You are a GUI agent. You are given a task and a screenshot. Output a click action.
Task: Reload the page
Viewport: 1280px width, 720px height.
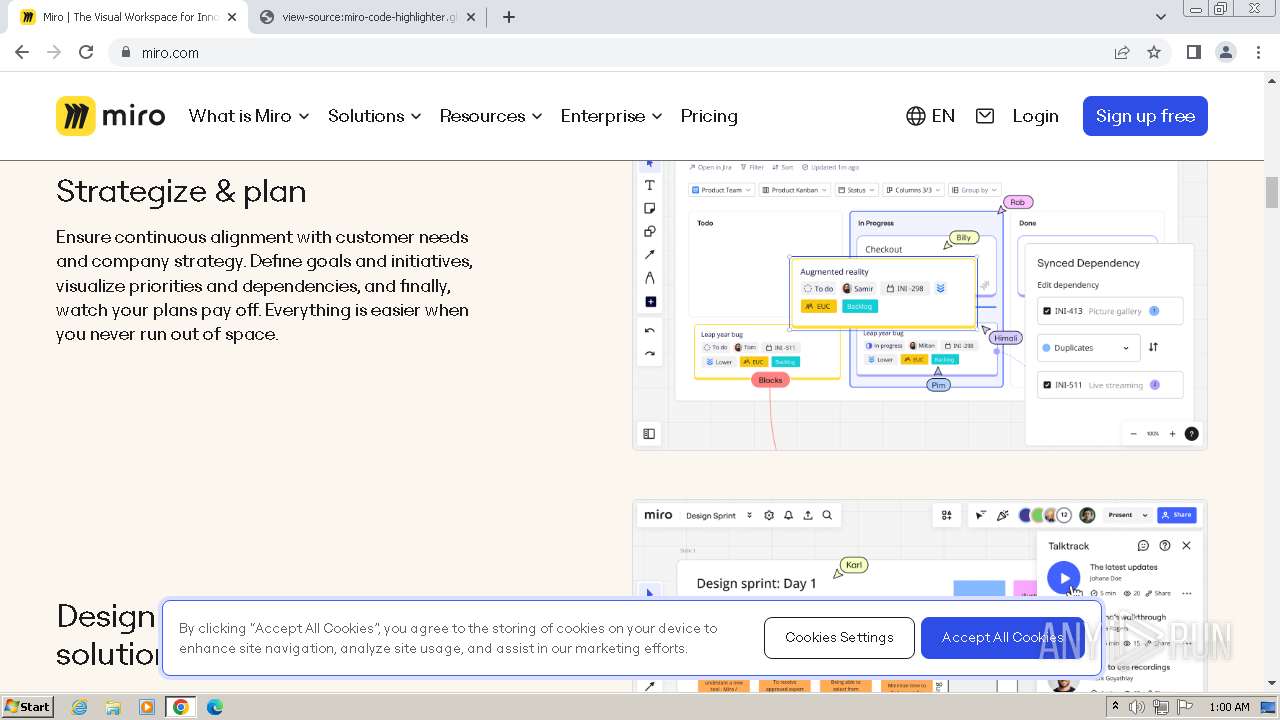[86, 53]
